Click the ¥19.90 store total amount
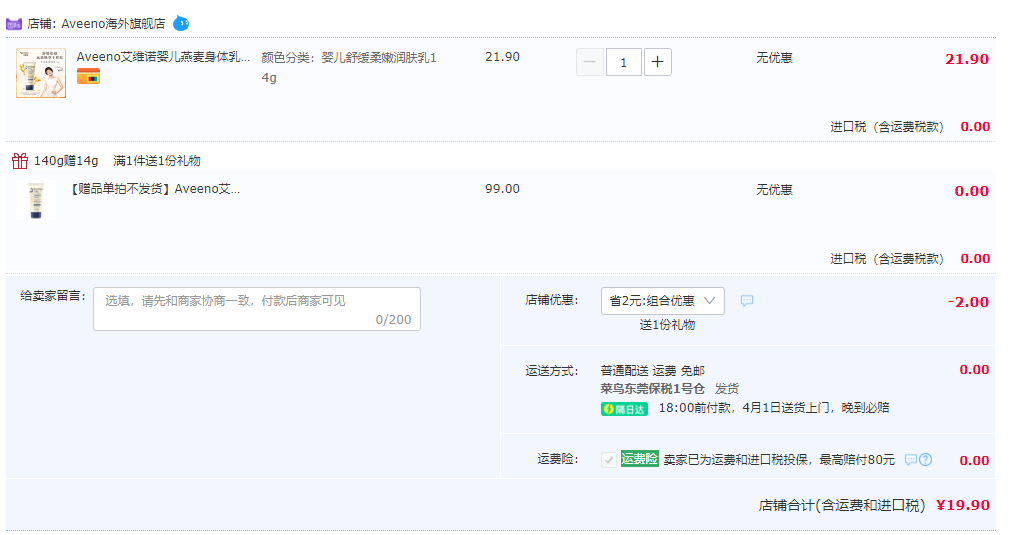The image size is (1015, 535). pyautogui.click(x=963, y=505)
